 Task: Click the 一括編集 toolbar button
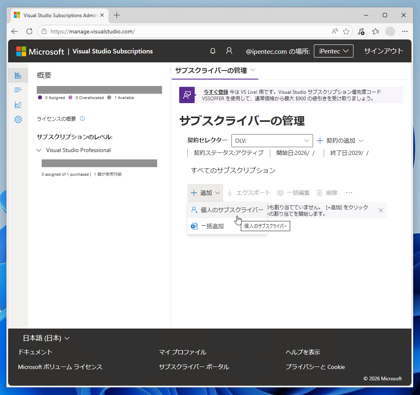coord(294,193)
